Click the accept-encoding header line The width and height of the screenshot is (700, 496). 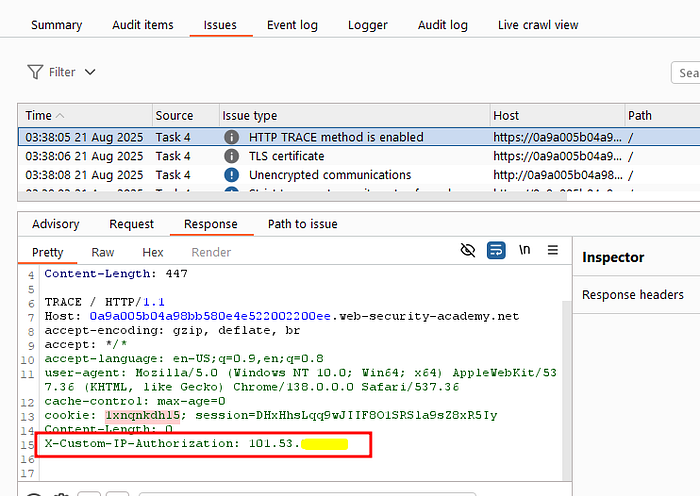tap(172, 330)
